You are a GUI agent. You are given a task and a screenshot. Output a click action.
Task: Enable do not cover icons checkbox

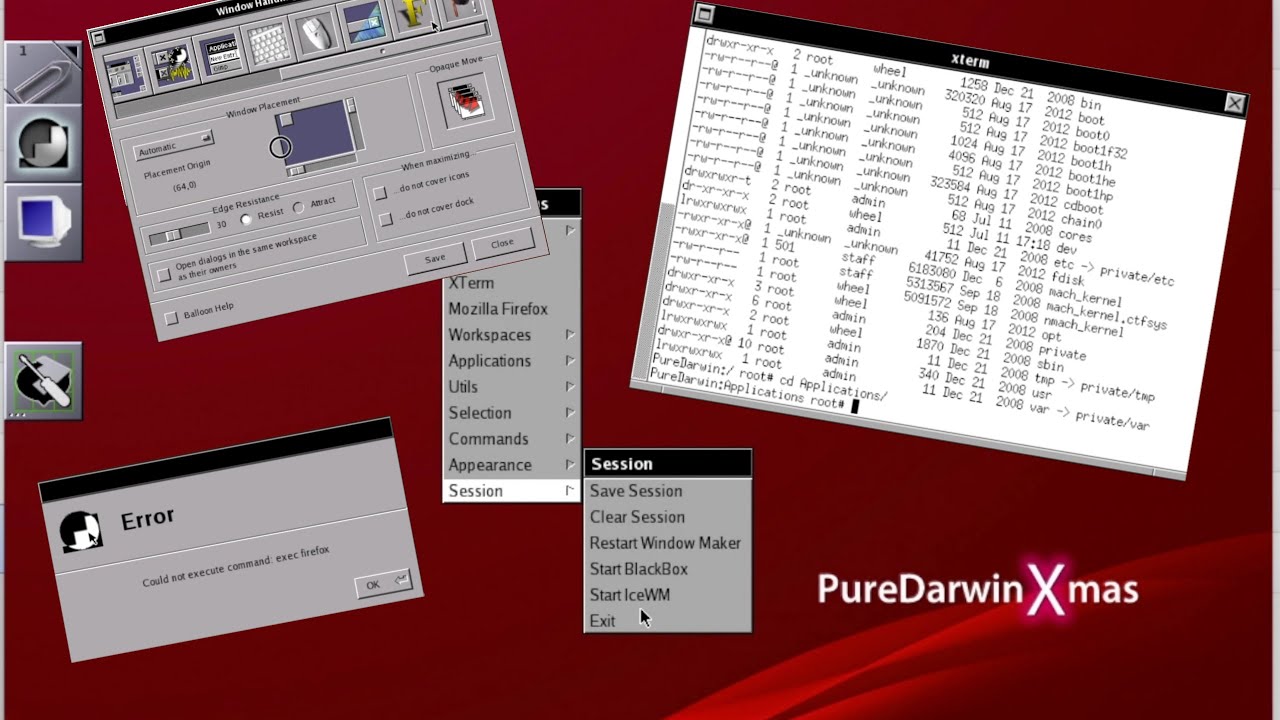pyautogui.click(x=380, y=193)
